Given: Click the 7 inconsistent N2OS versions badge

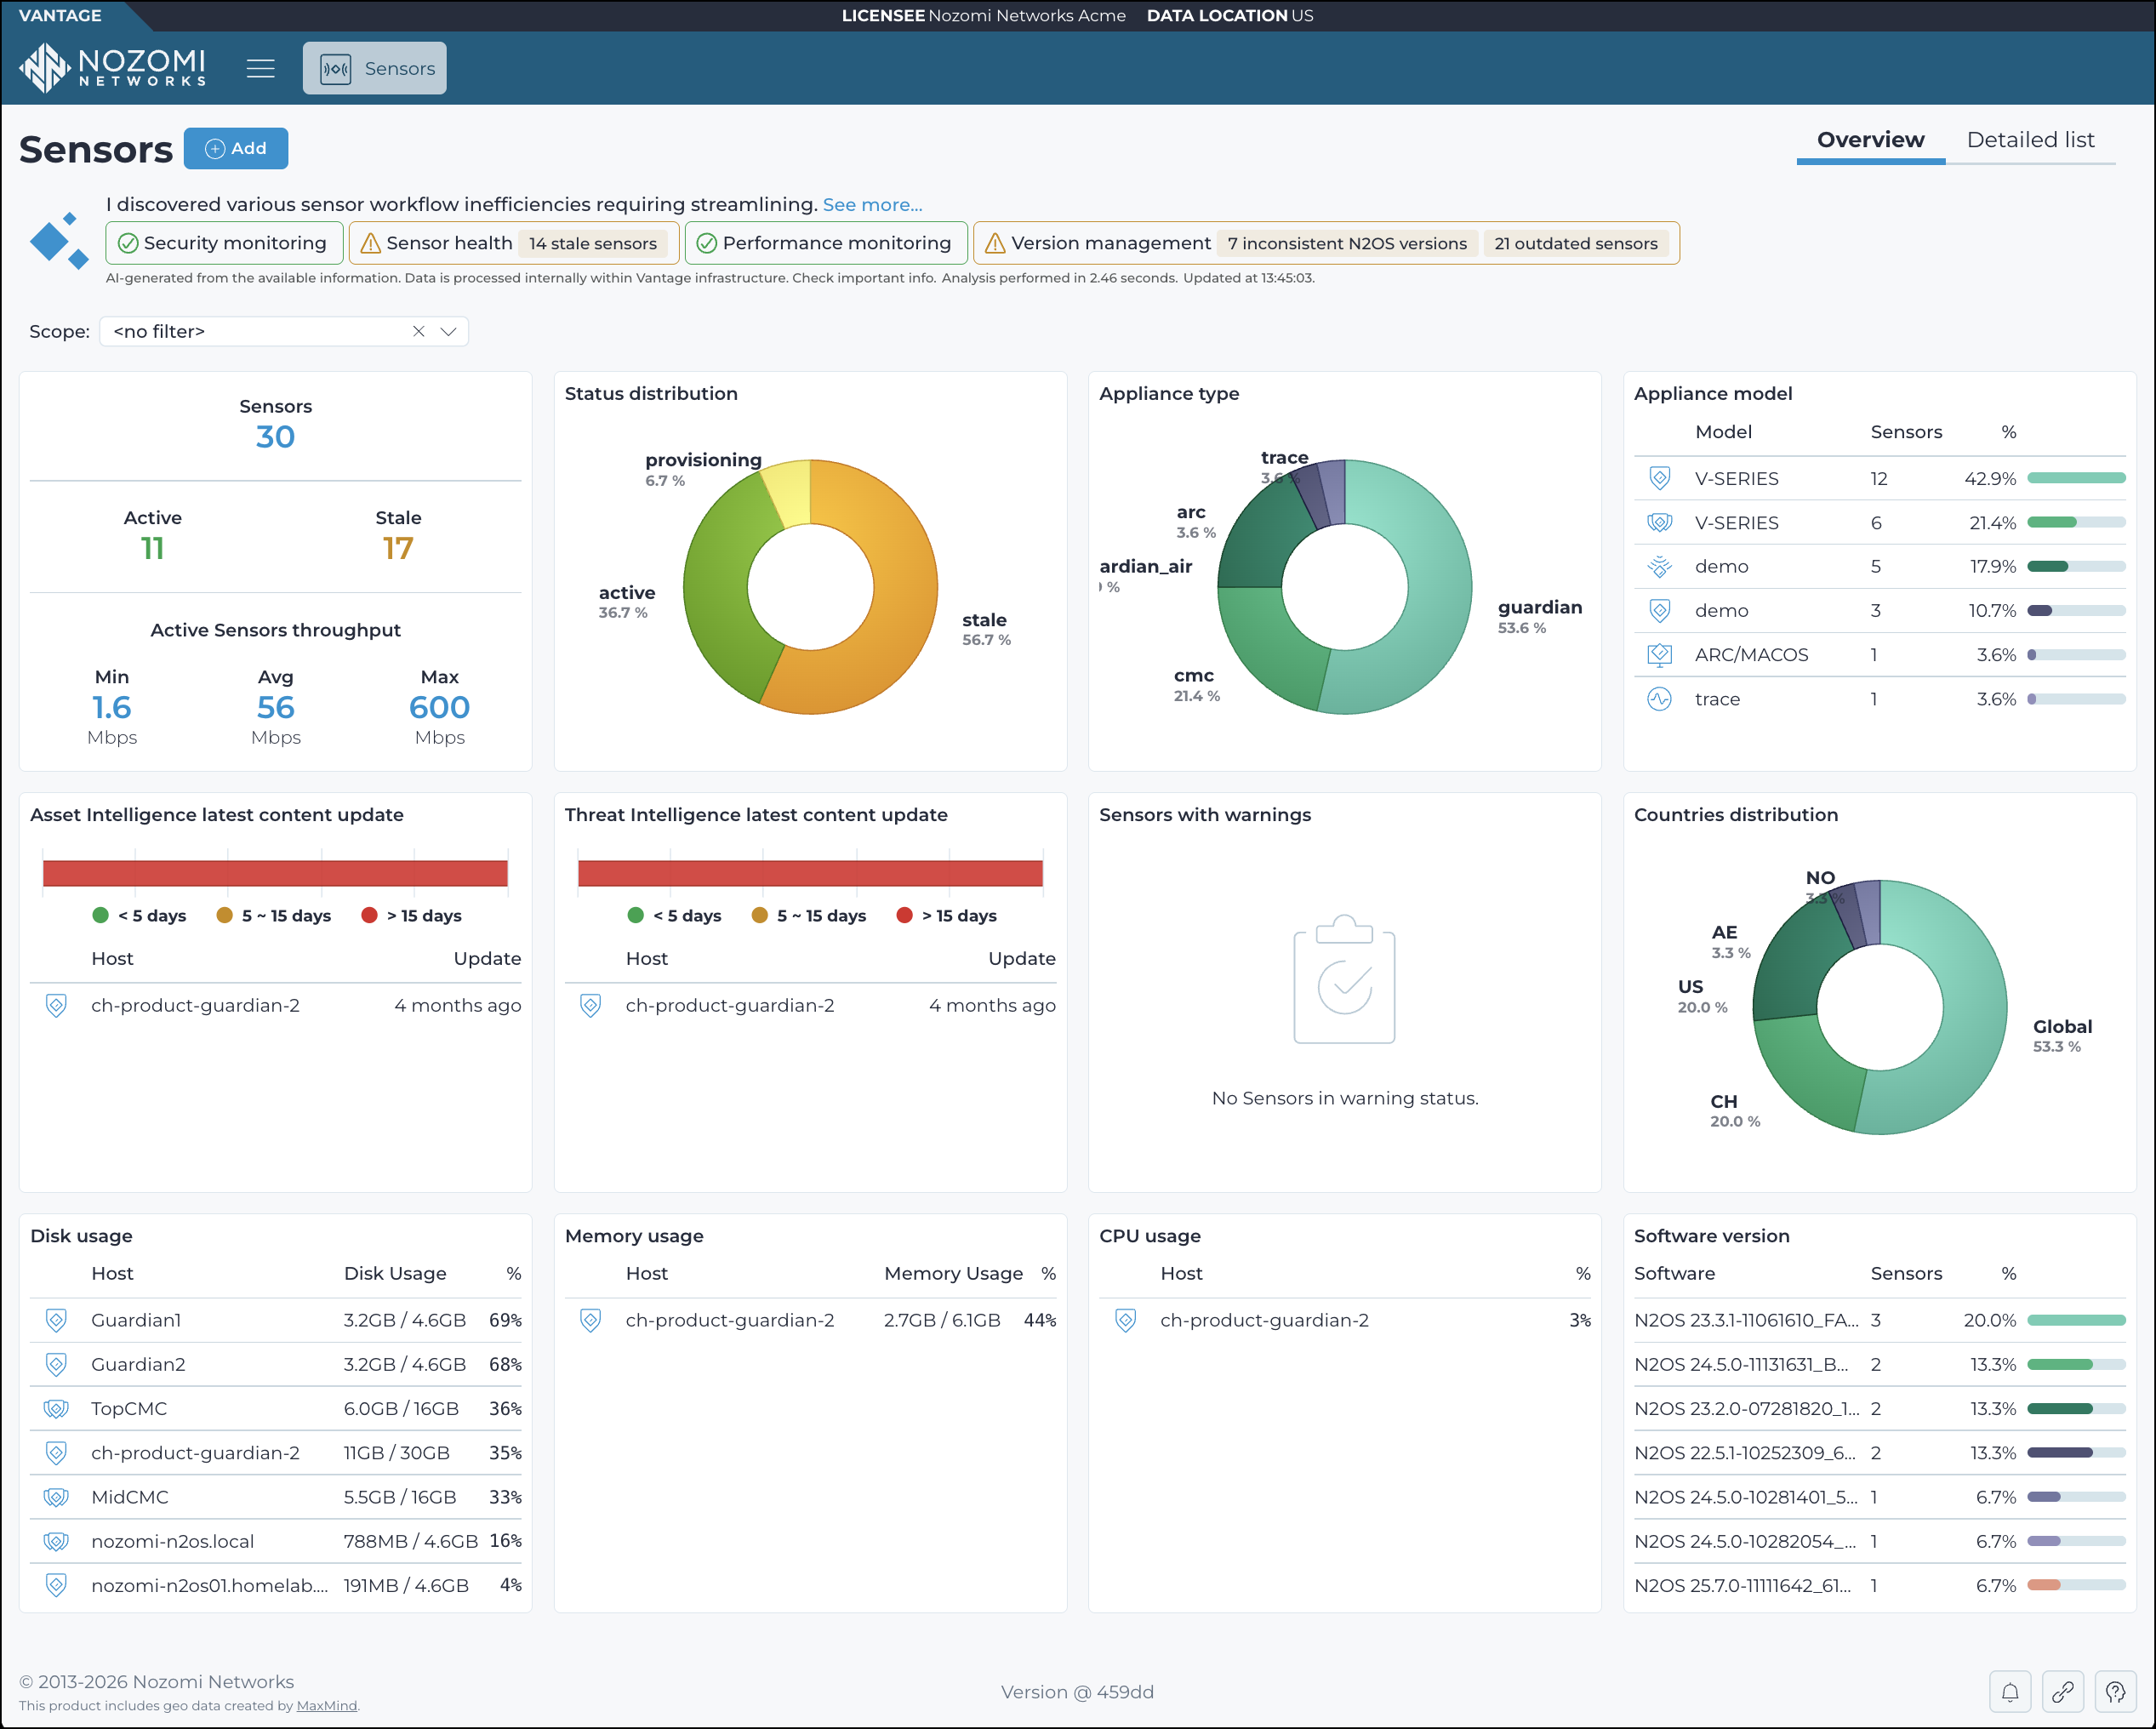Looking at the screenshot, I should click(x=1347, y=243).
